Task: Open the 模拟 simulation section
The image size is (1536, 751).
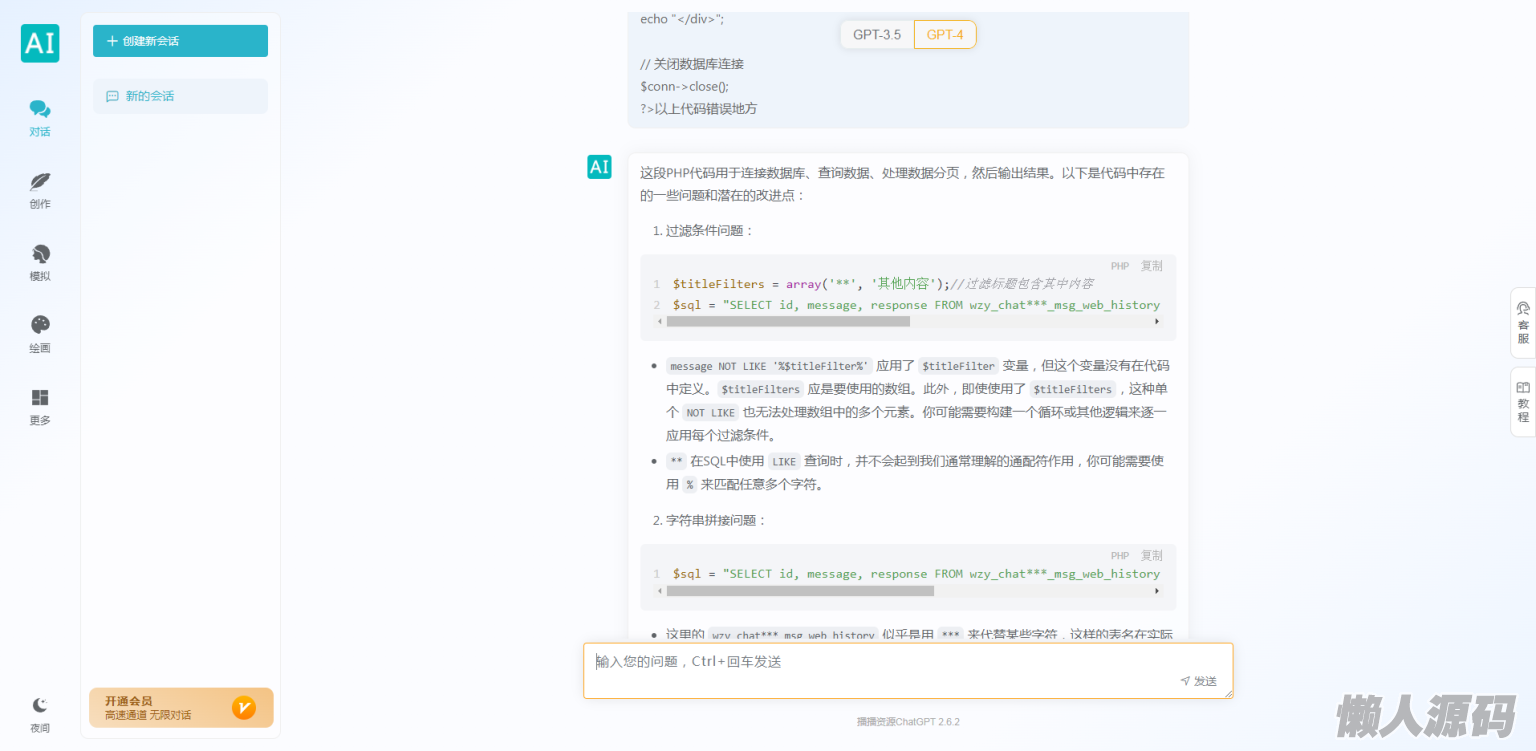Action: pos(40,263)
